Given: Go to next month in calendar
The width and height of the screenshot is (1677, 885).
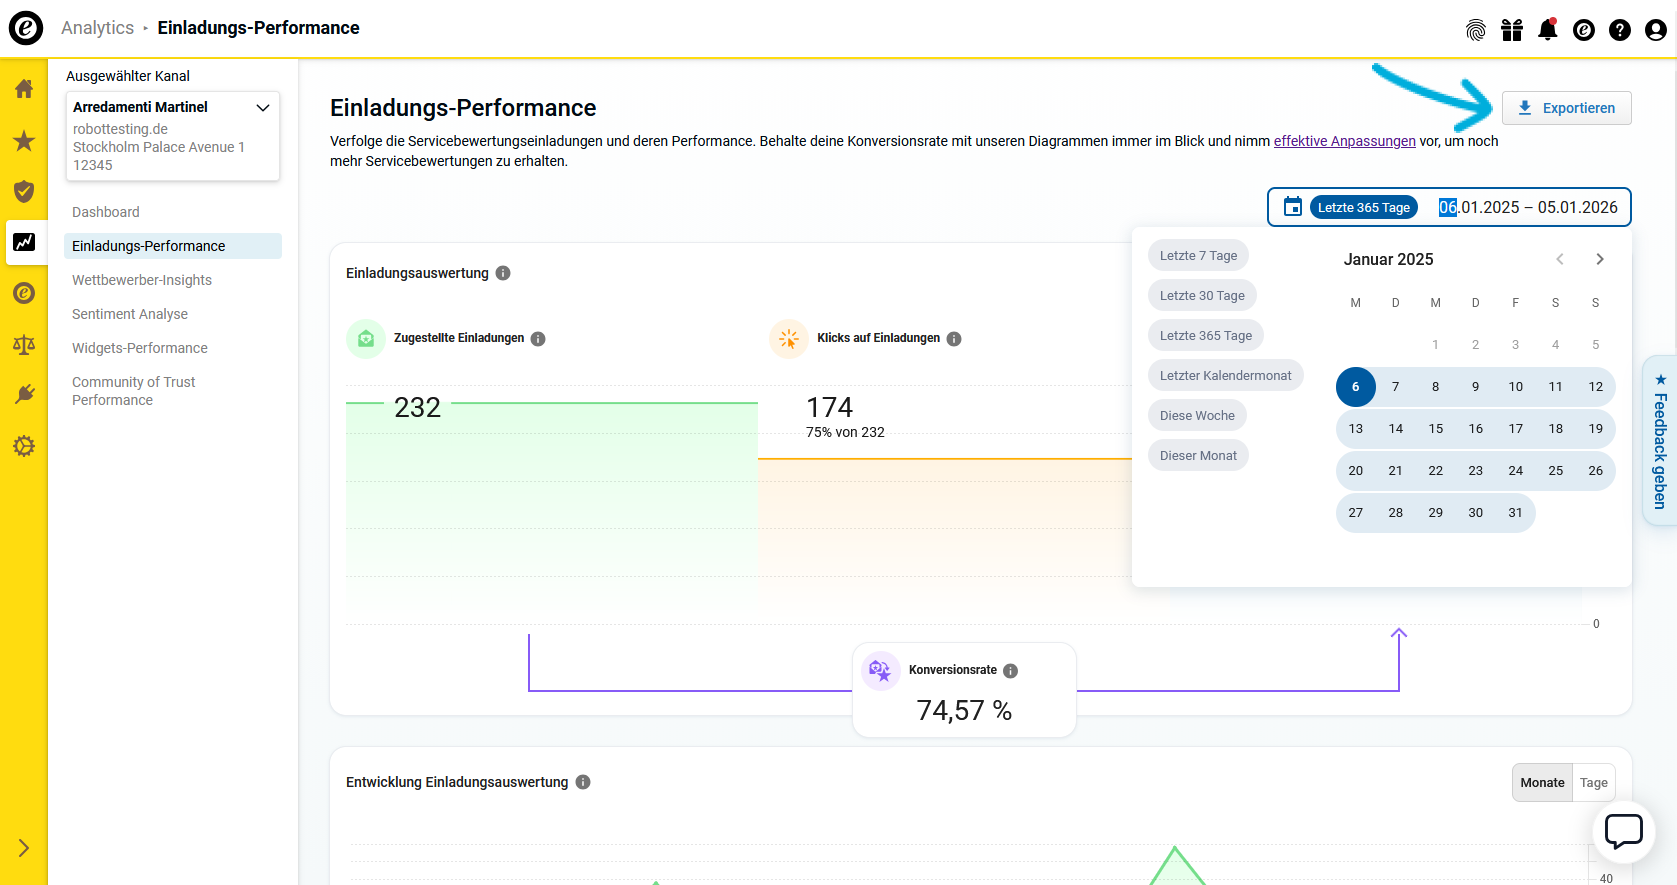Looking at the screenshot, I should (1599, 259).
